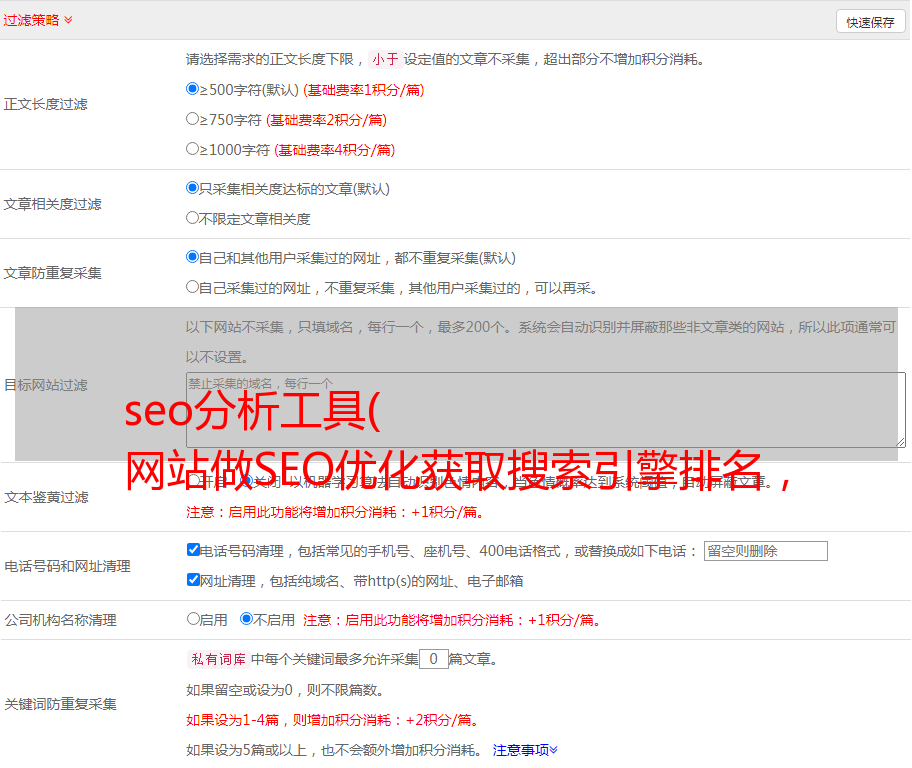
Task: Enable 公司机构名称清理 with 启用 radio
Action: click(193, 619)
